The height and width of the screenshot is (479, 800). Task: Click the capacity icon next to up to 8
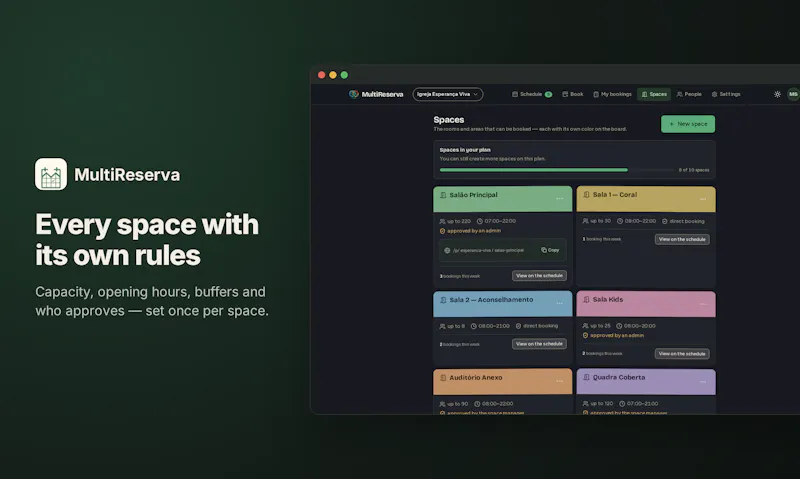pyautogui.click(x=442, y=326)
